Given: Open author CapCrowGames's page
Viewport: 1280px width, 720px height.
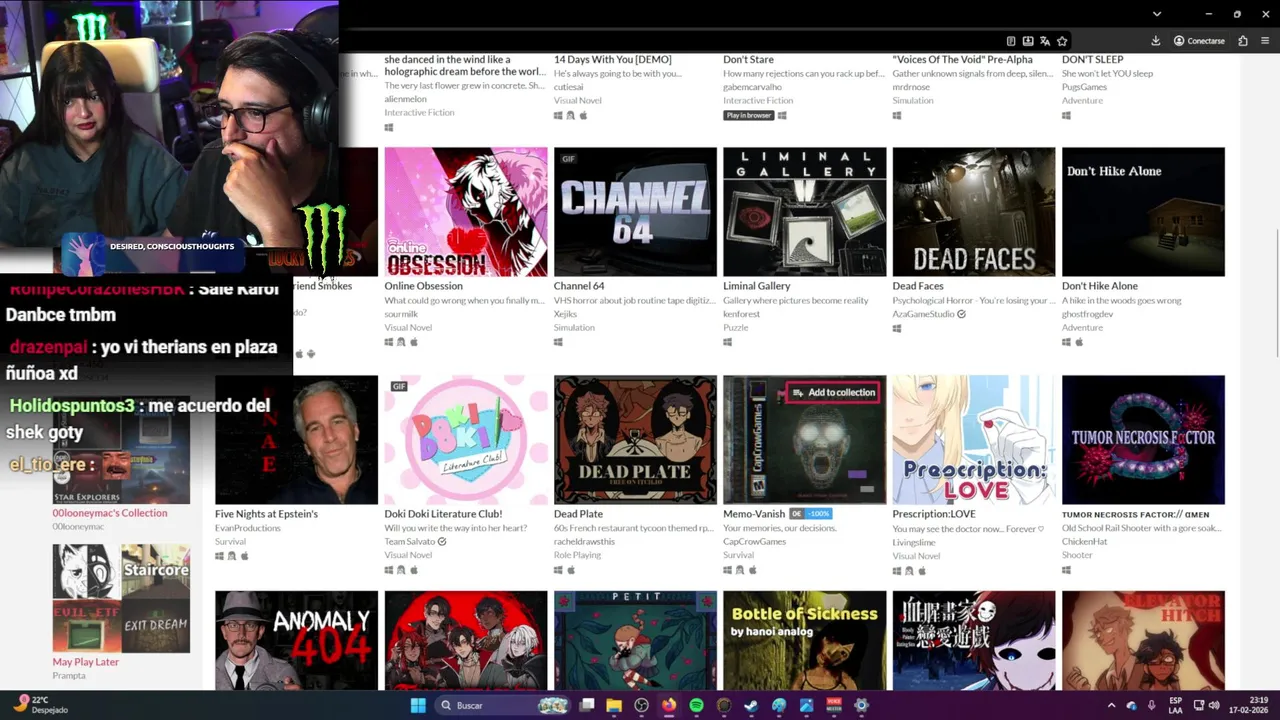Looking at the screenshot, I should (x=755, y=542).
